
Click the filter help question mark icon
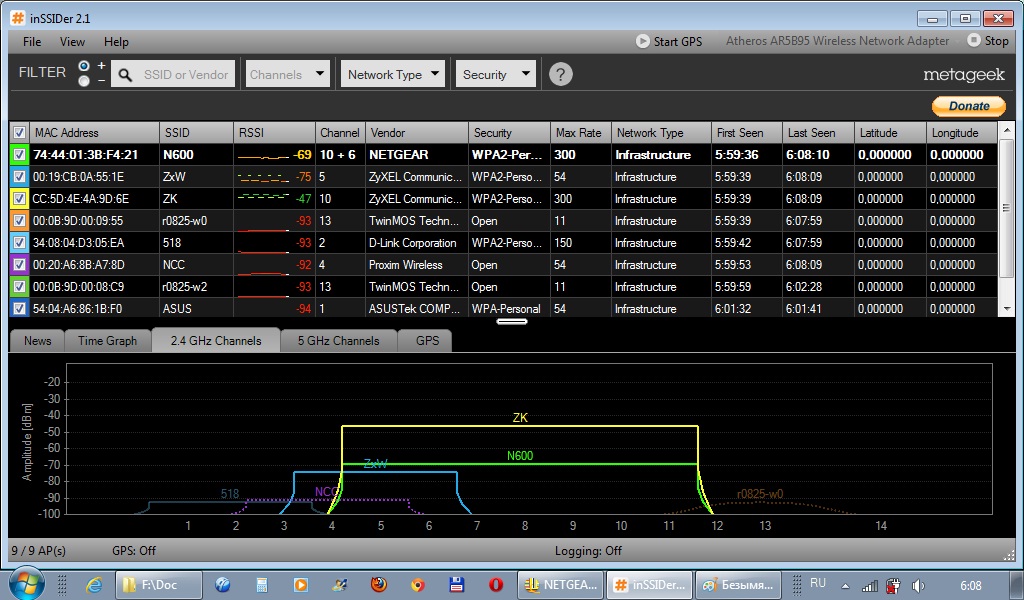[x=561, y=75]
